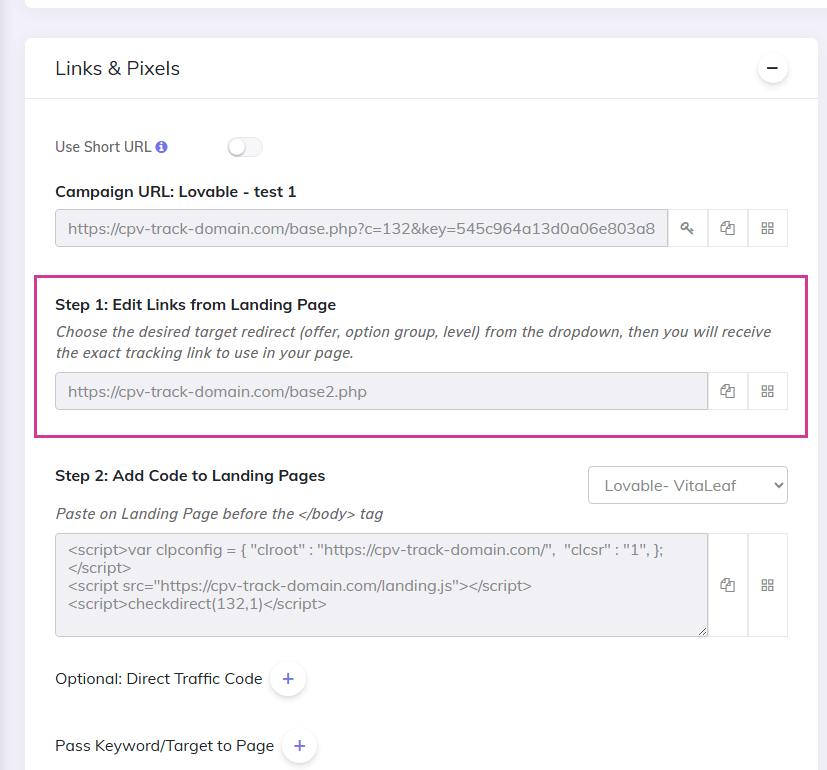Expand Optional: Direct Traffic Code section
The width and height of the screenshot is (827, 770).
(288, 679)
